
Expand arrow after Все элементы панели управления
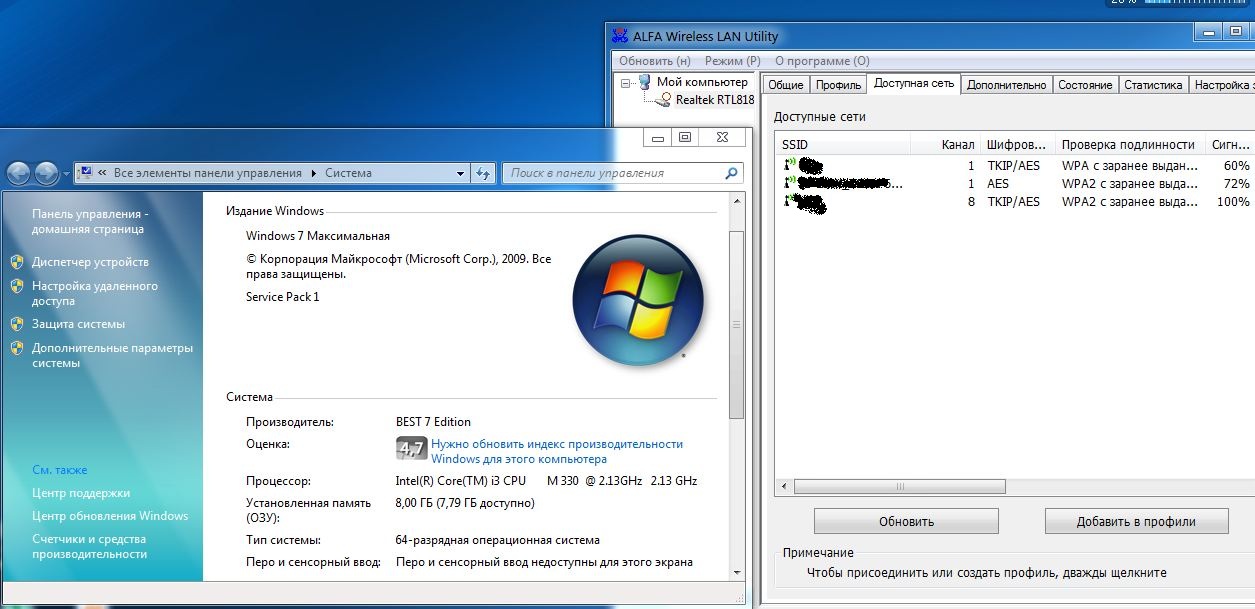(x=313, y=173)
